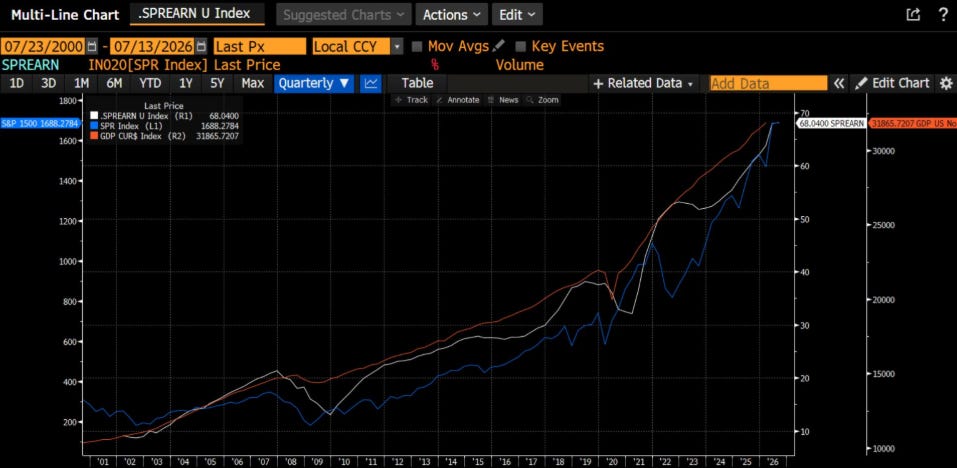Select the 1M range tab
Screen dimensions: 957x468
pyautogui.click(x=81, y=83)
